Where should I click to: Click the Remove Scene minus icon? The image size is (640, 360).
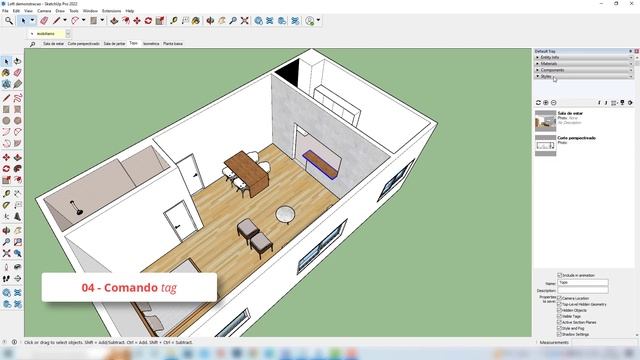(553, 103)
